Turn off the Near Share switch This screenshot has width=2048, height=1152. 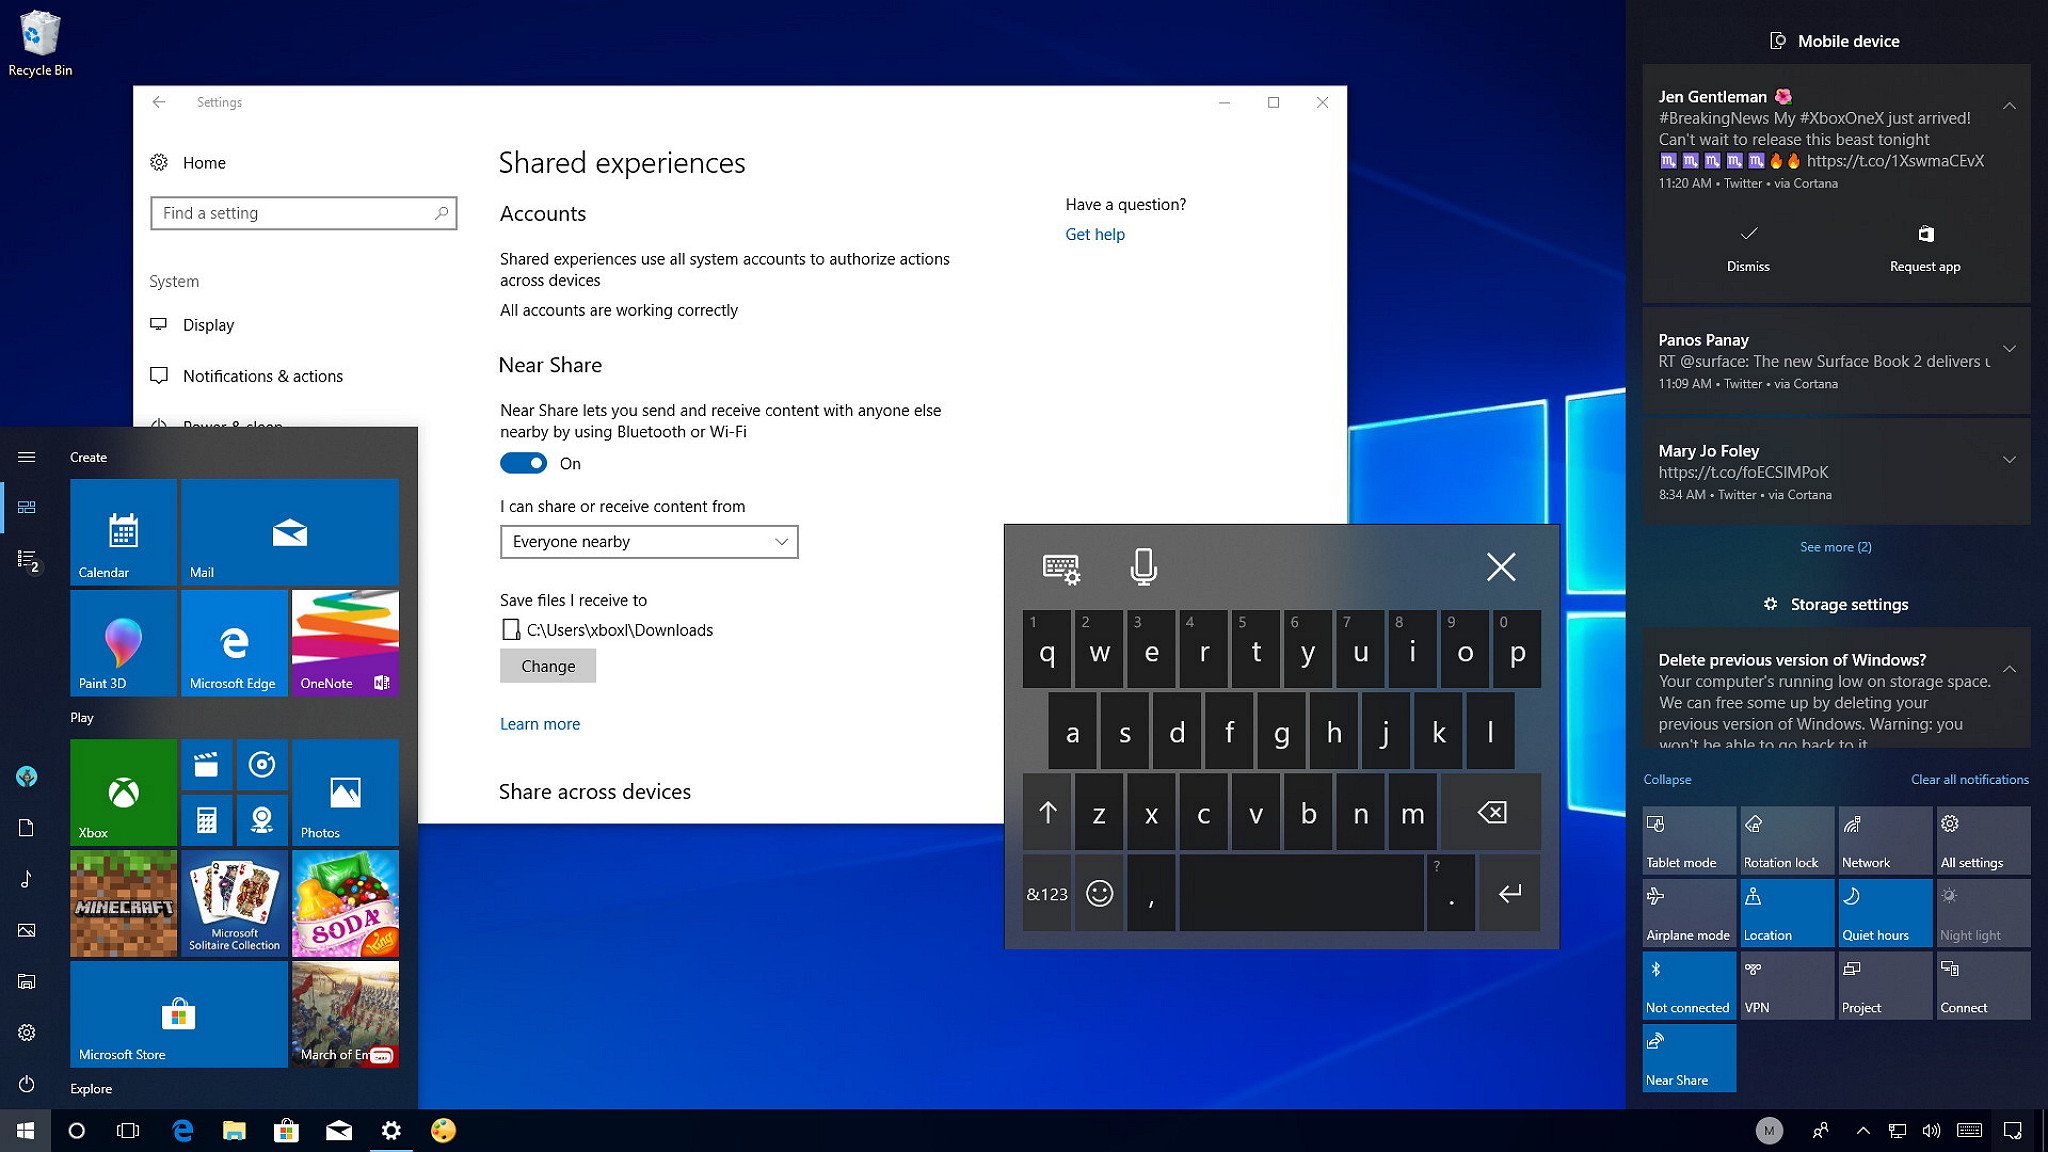[x=523, y=463]
